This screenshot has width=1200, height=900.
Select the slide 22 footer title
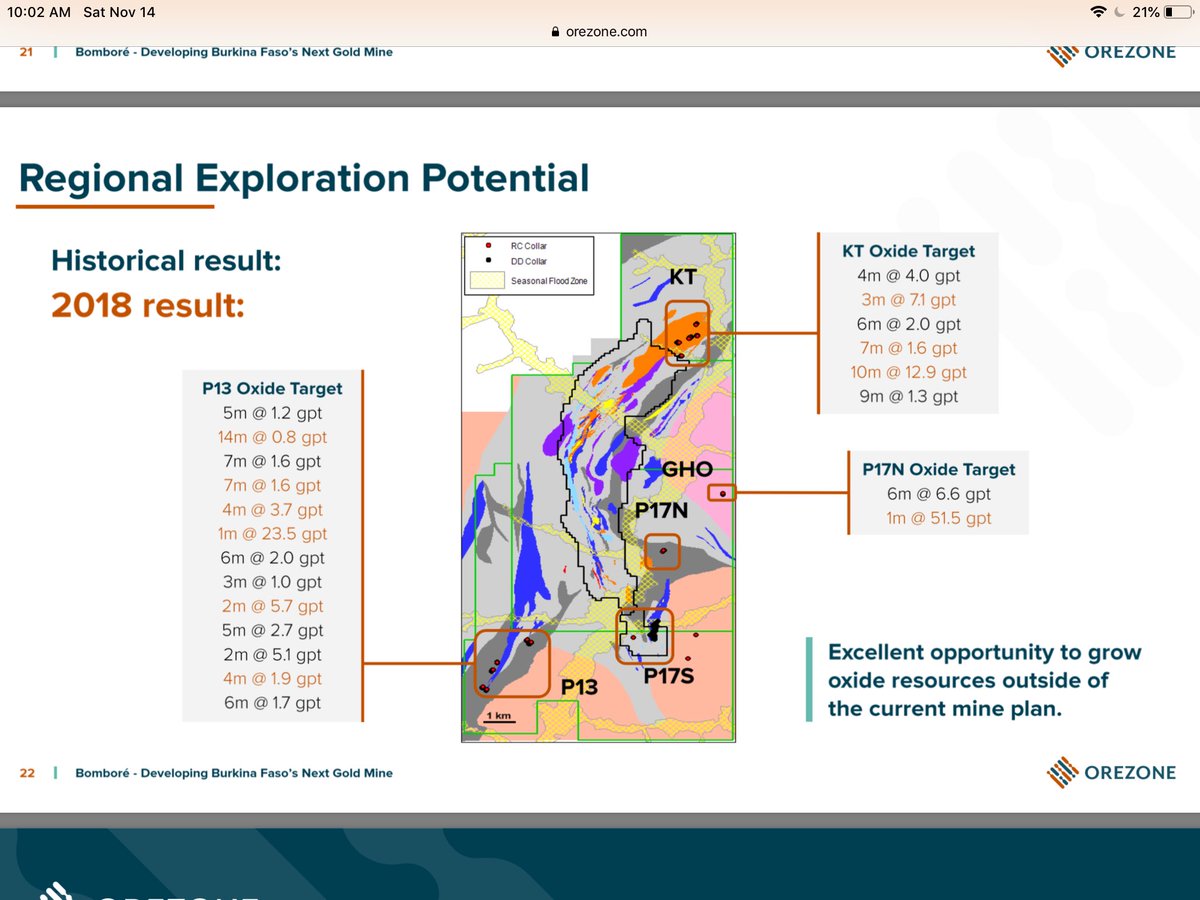235,773
